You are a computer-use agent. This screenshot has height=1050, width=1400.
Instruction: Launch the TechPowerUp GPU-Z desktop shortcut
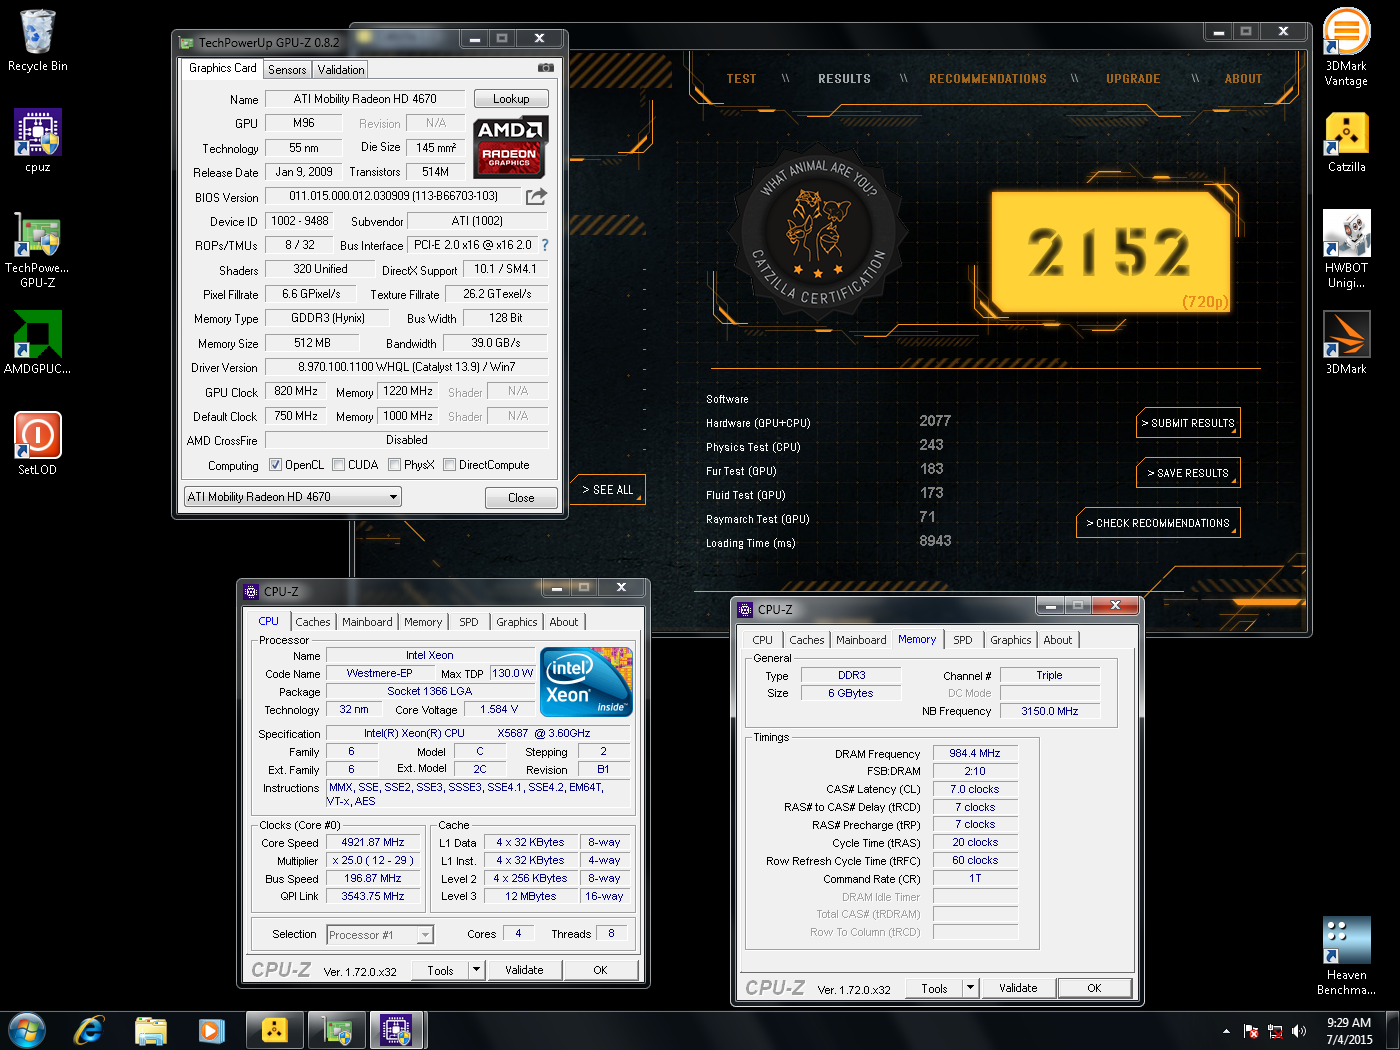click(38, 250)
